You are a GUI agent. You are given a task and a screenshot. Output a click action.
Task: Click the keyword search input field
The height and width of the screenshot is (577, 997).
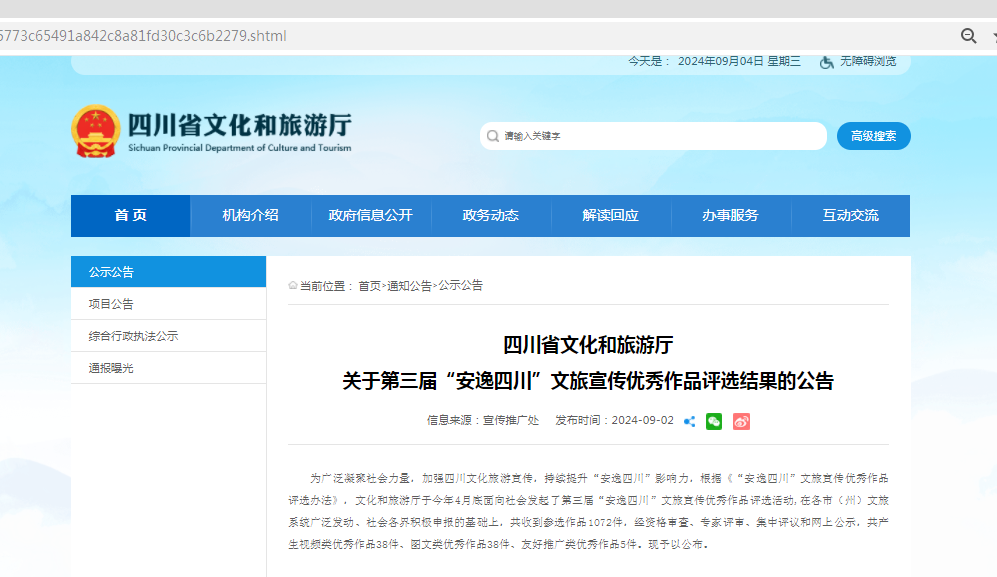[x=660, y=136]
